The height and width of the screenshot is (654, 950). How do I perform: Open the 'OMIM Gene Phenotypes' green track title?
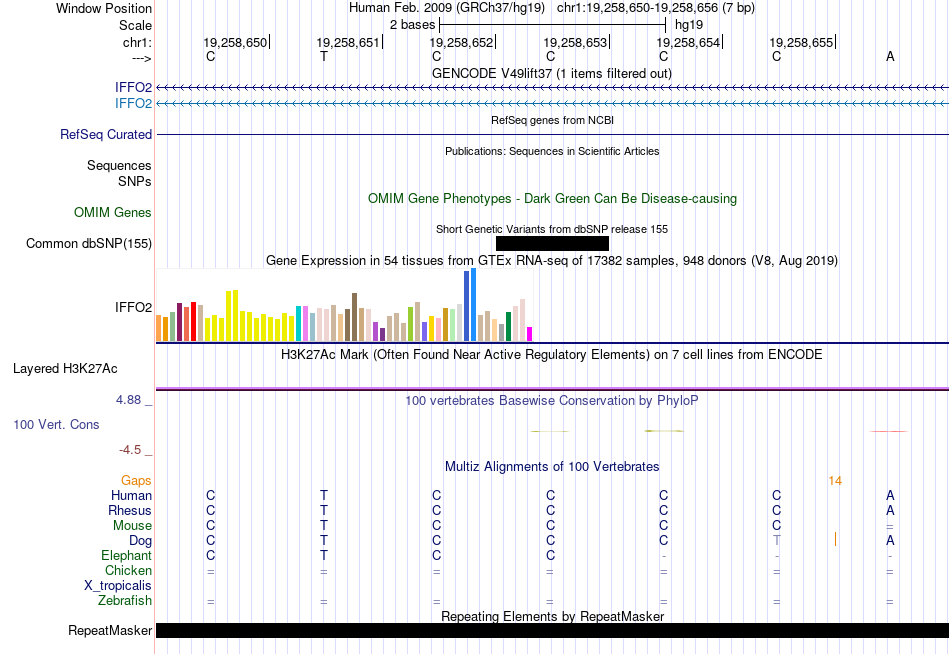tap(552, 199)
